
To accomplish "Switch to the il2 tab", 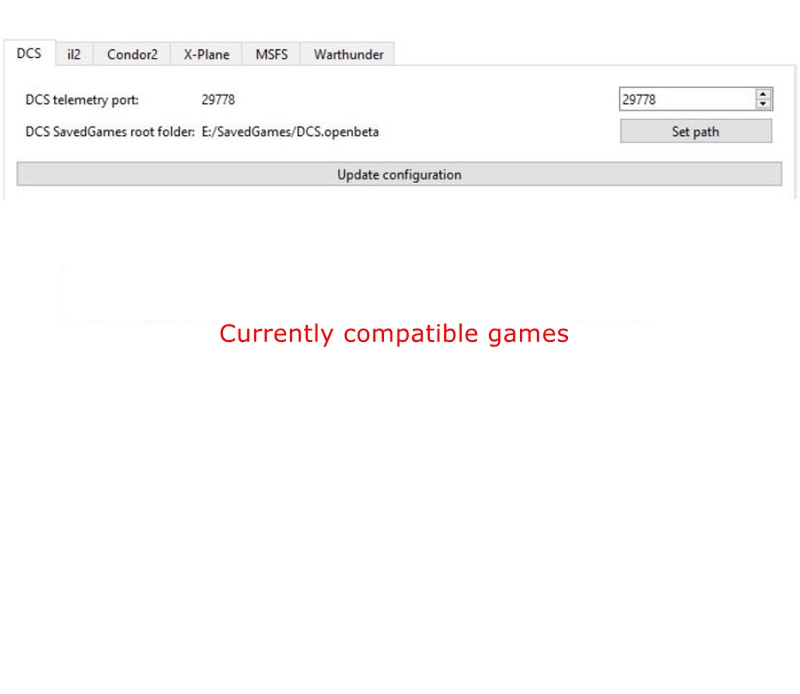I will (x=74, y=55).
